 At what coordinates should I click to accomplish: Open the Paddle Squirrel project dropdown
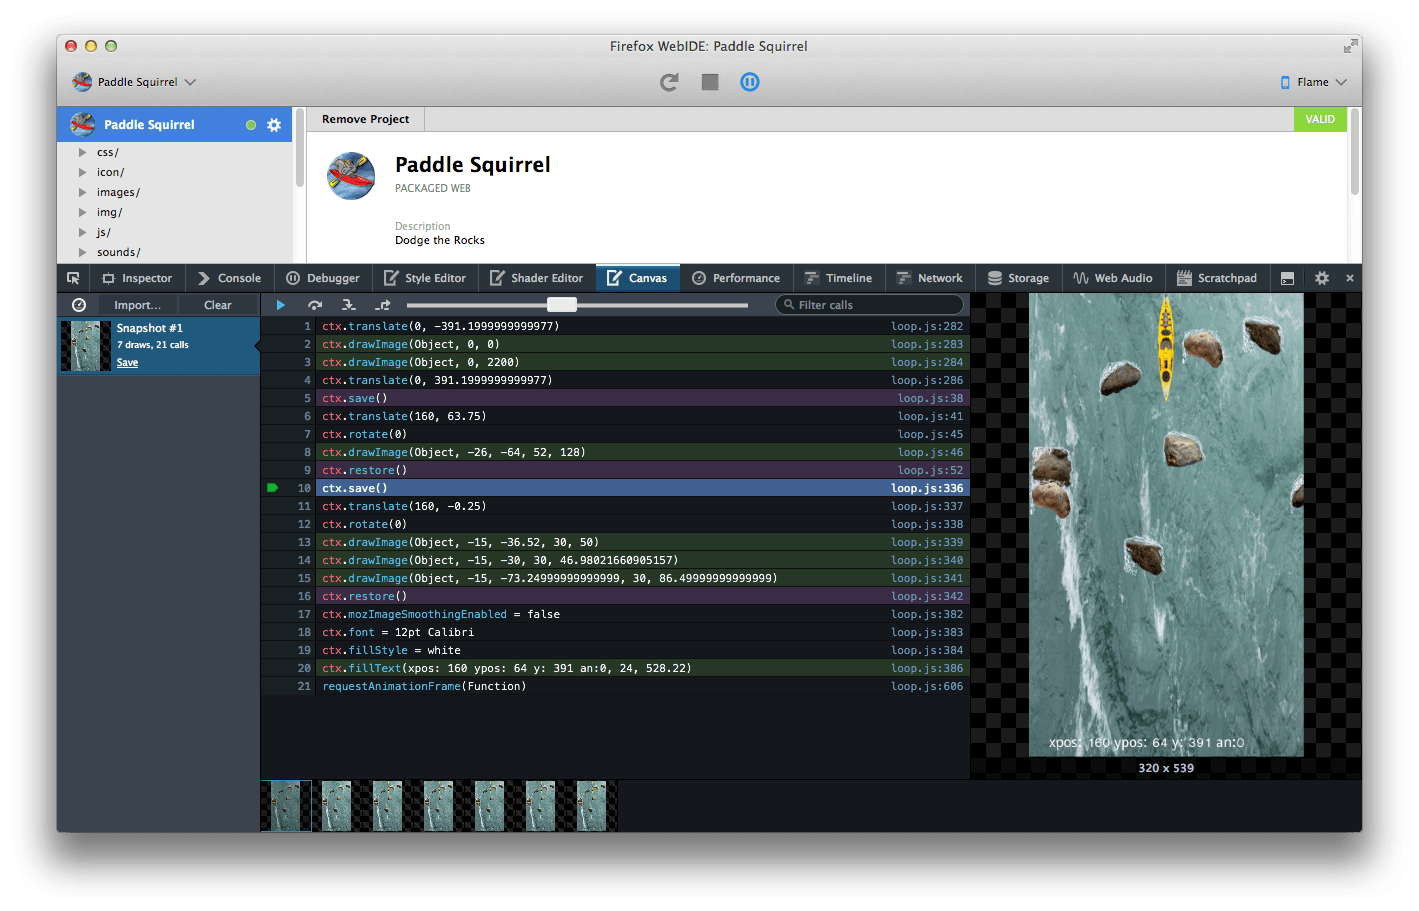(x=134, y=82)
